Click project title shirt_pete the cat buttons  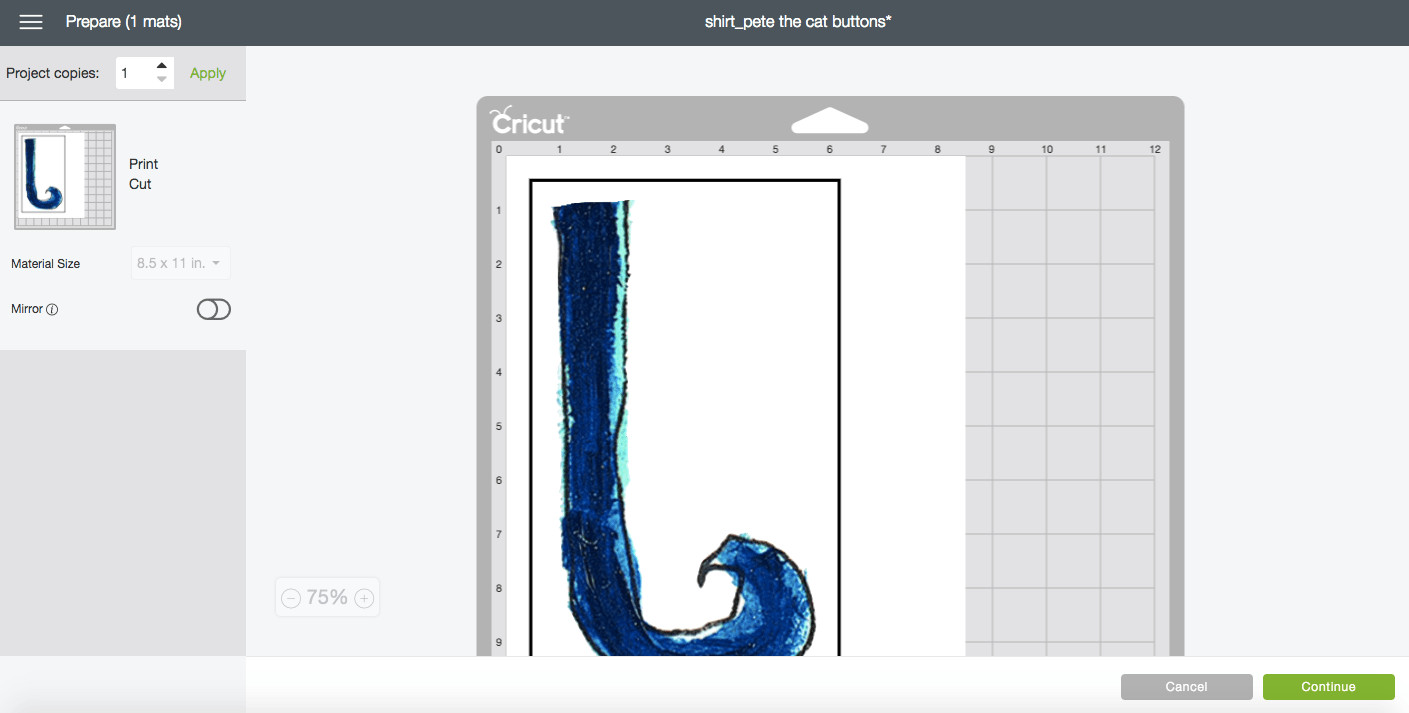[798, 21]
